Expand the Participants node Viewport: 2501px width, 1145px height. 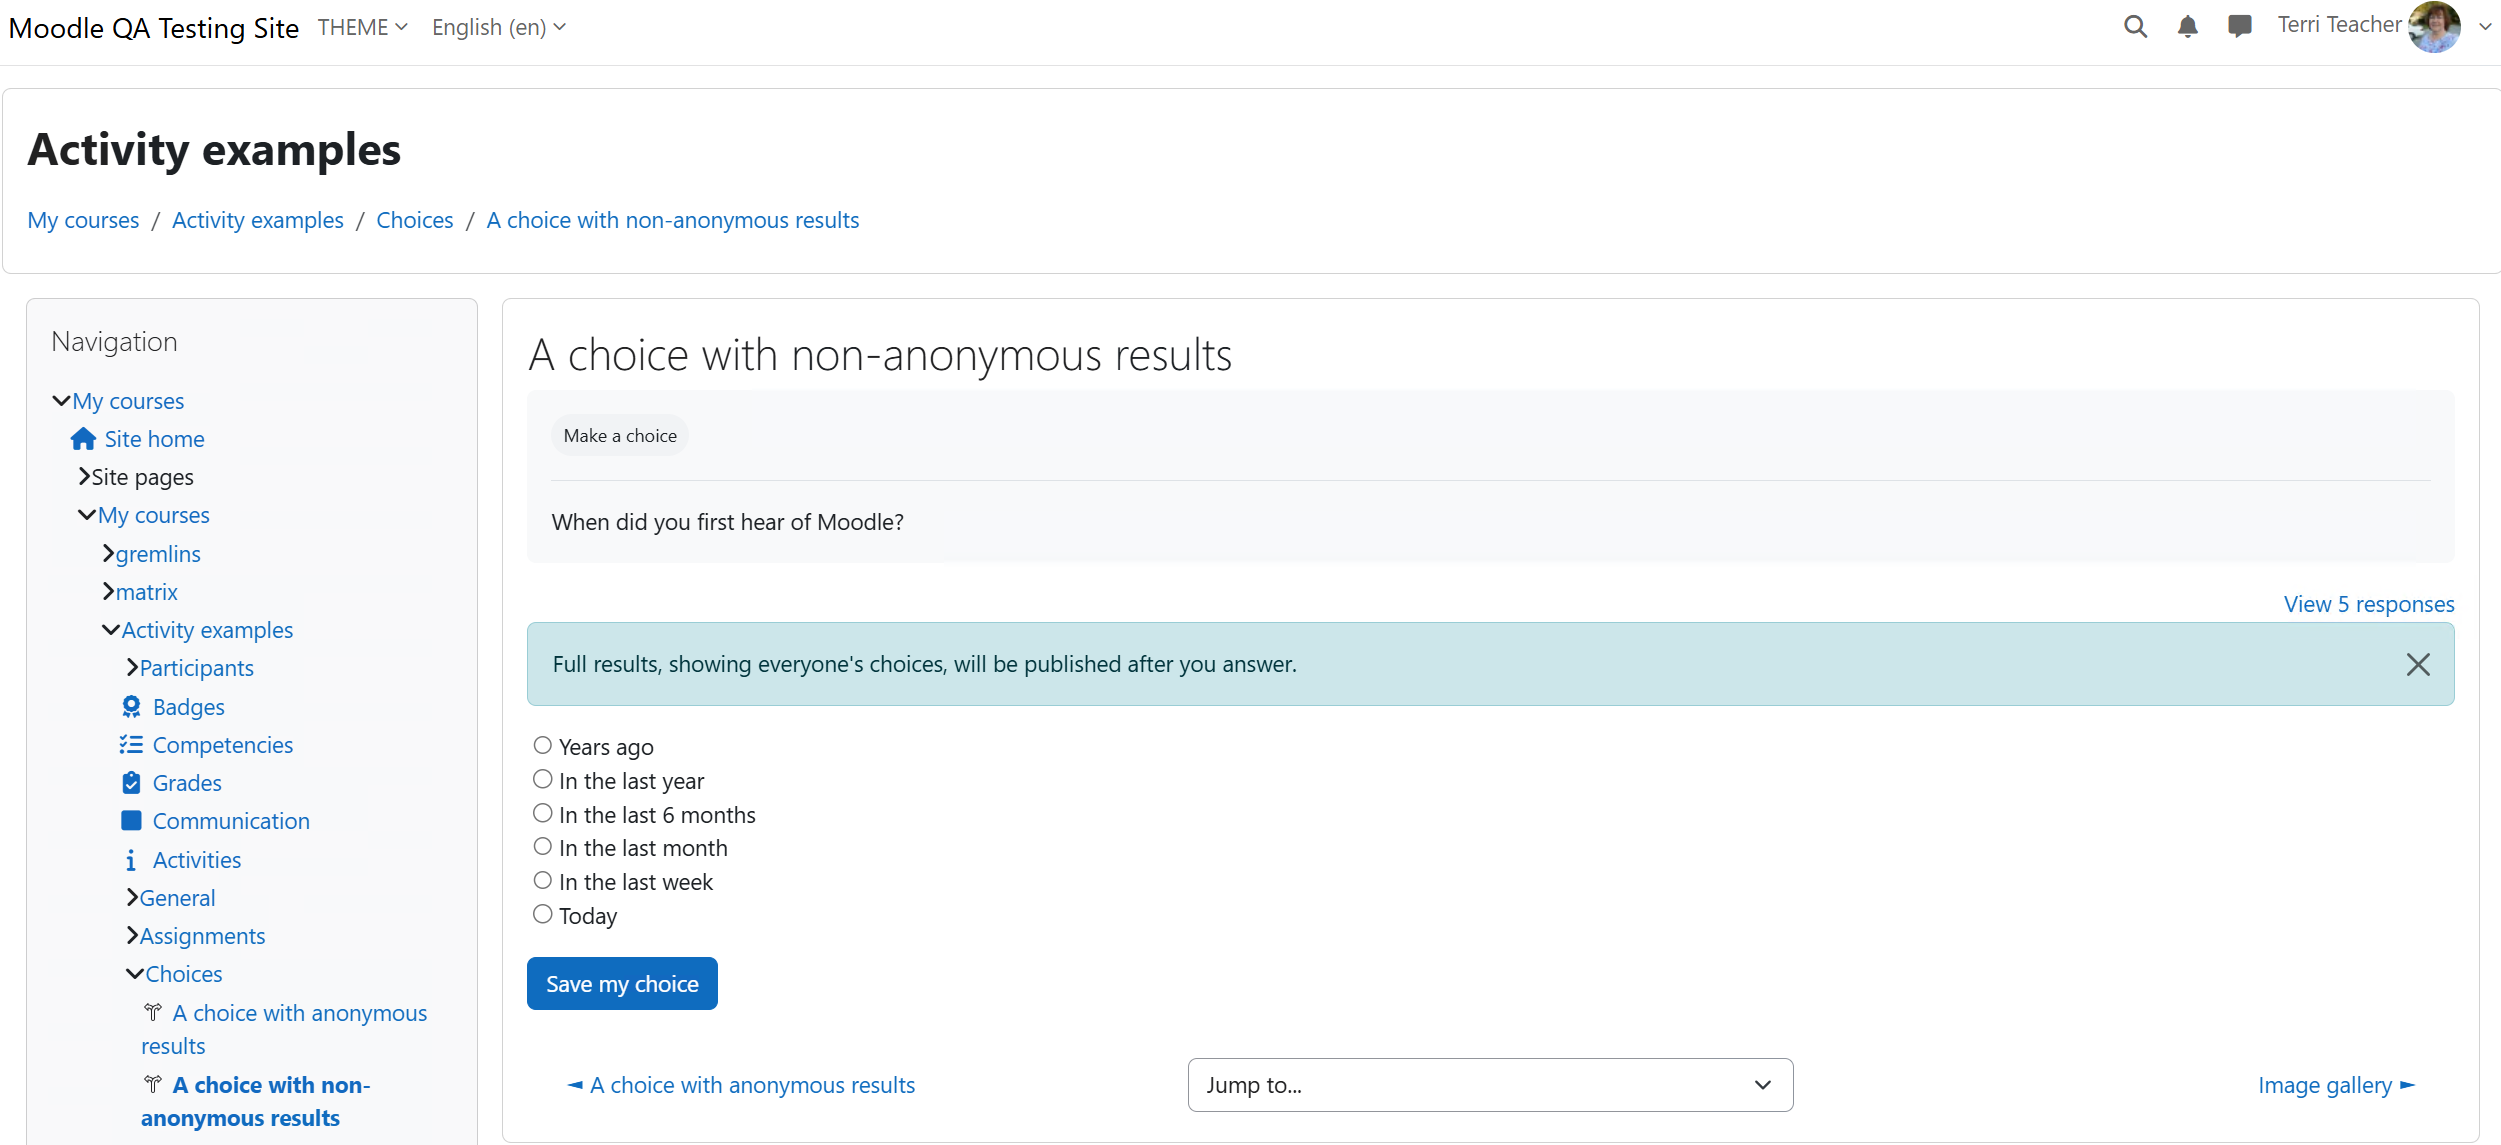pos(132,667)
